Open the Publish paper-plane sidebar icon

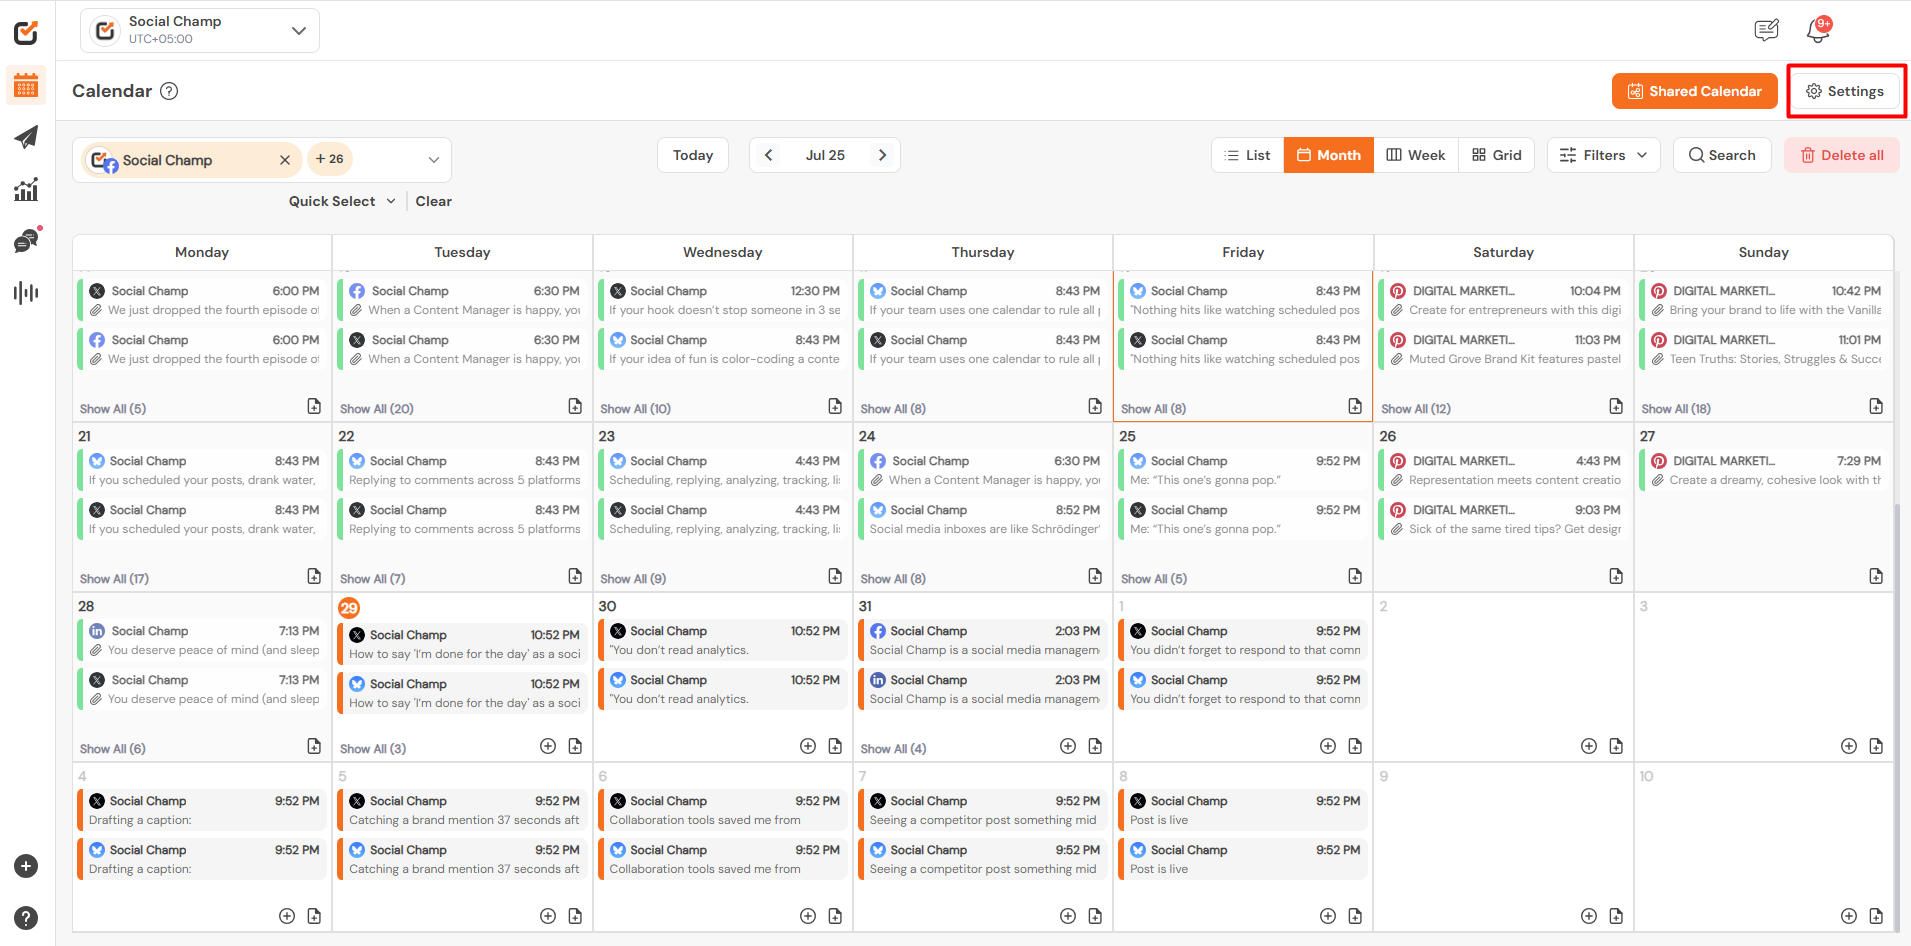click(26, 137)
